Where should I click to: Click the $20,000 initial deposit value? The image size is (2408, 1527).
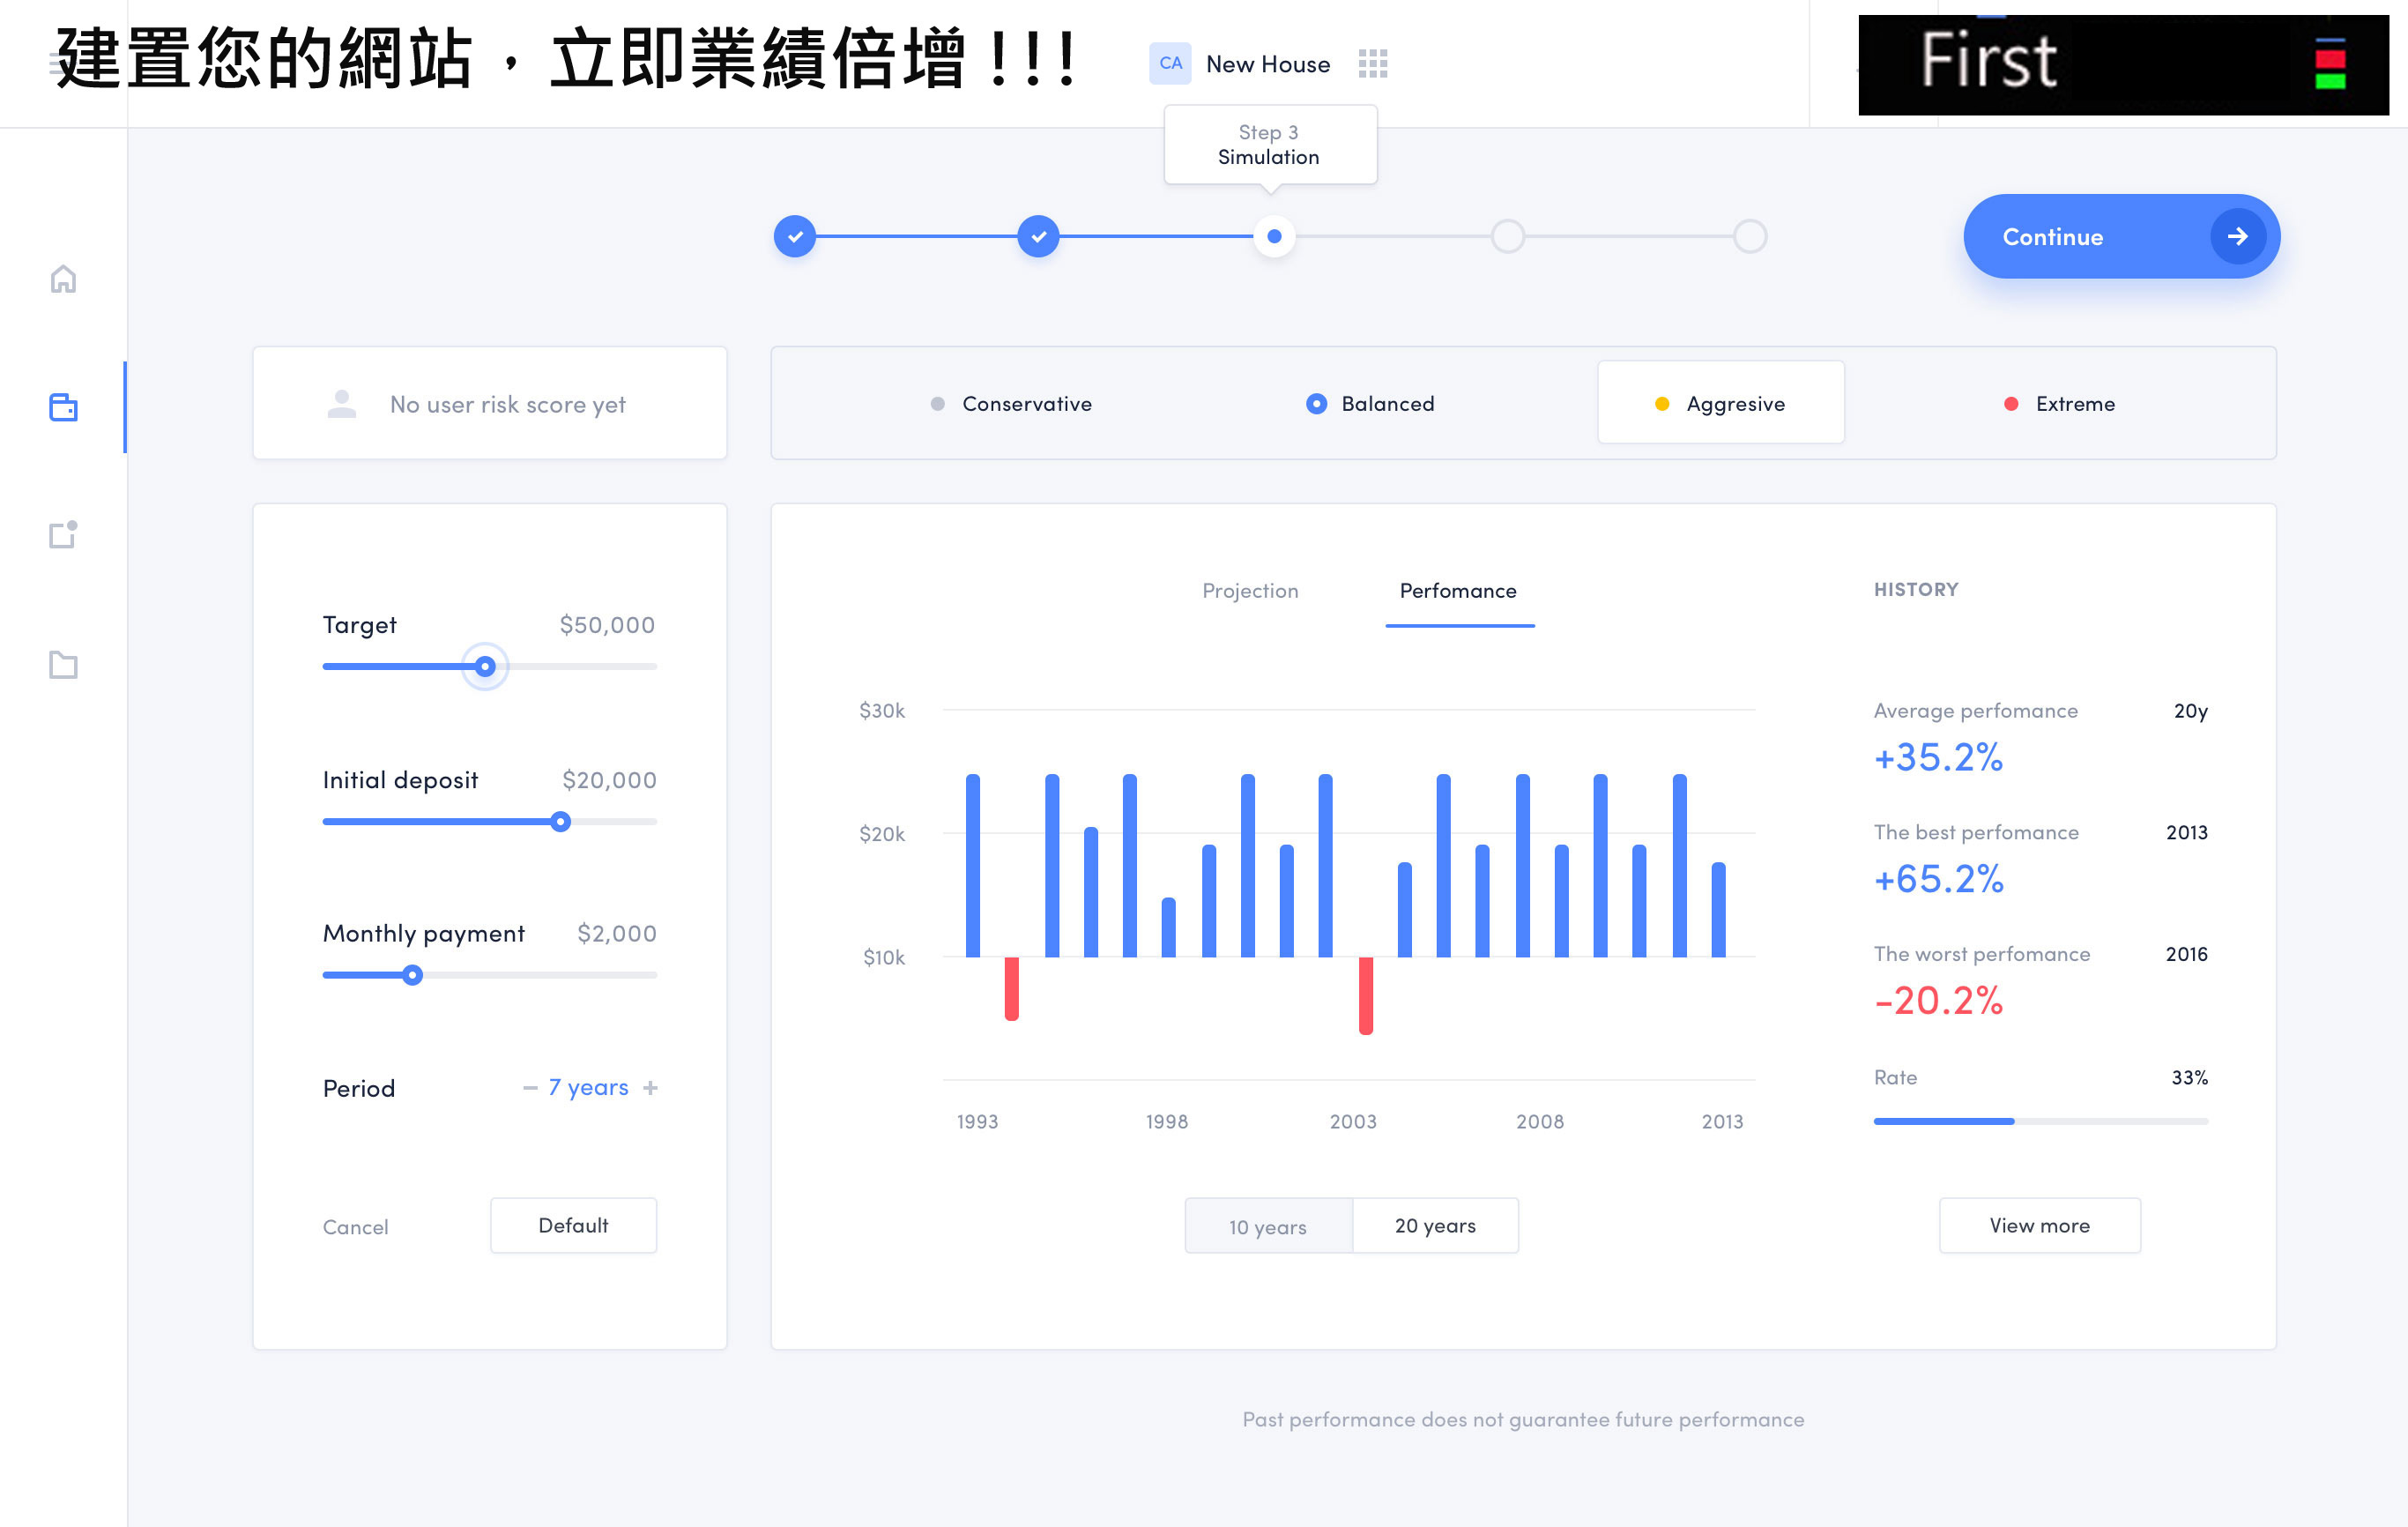(609, 780)
